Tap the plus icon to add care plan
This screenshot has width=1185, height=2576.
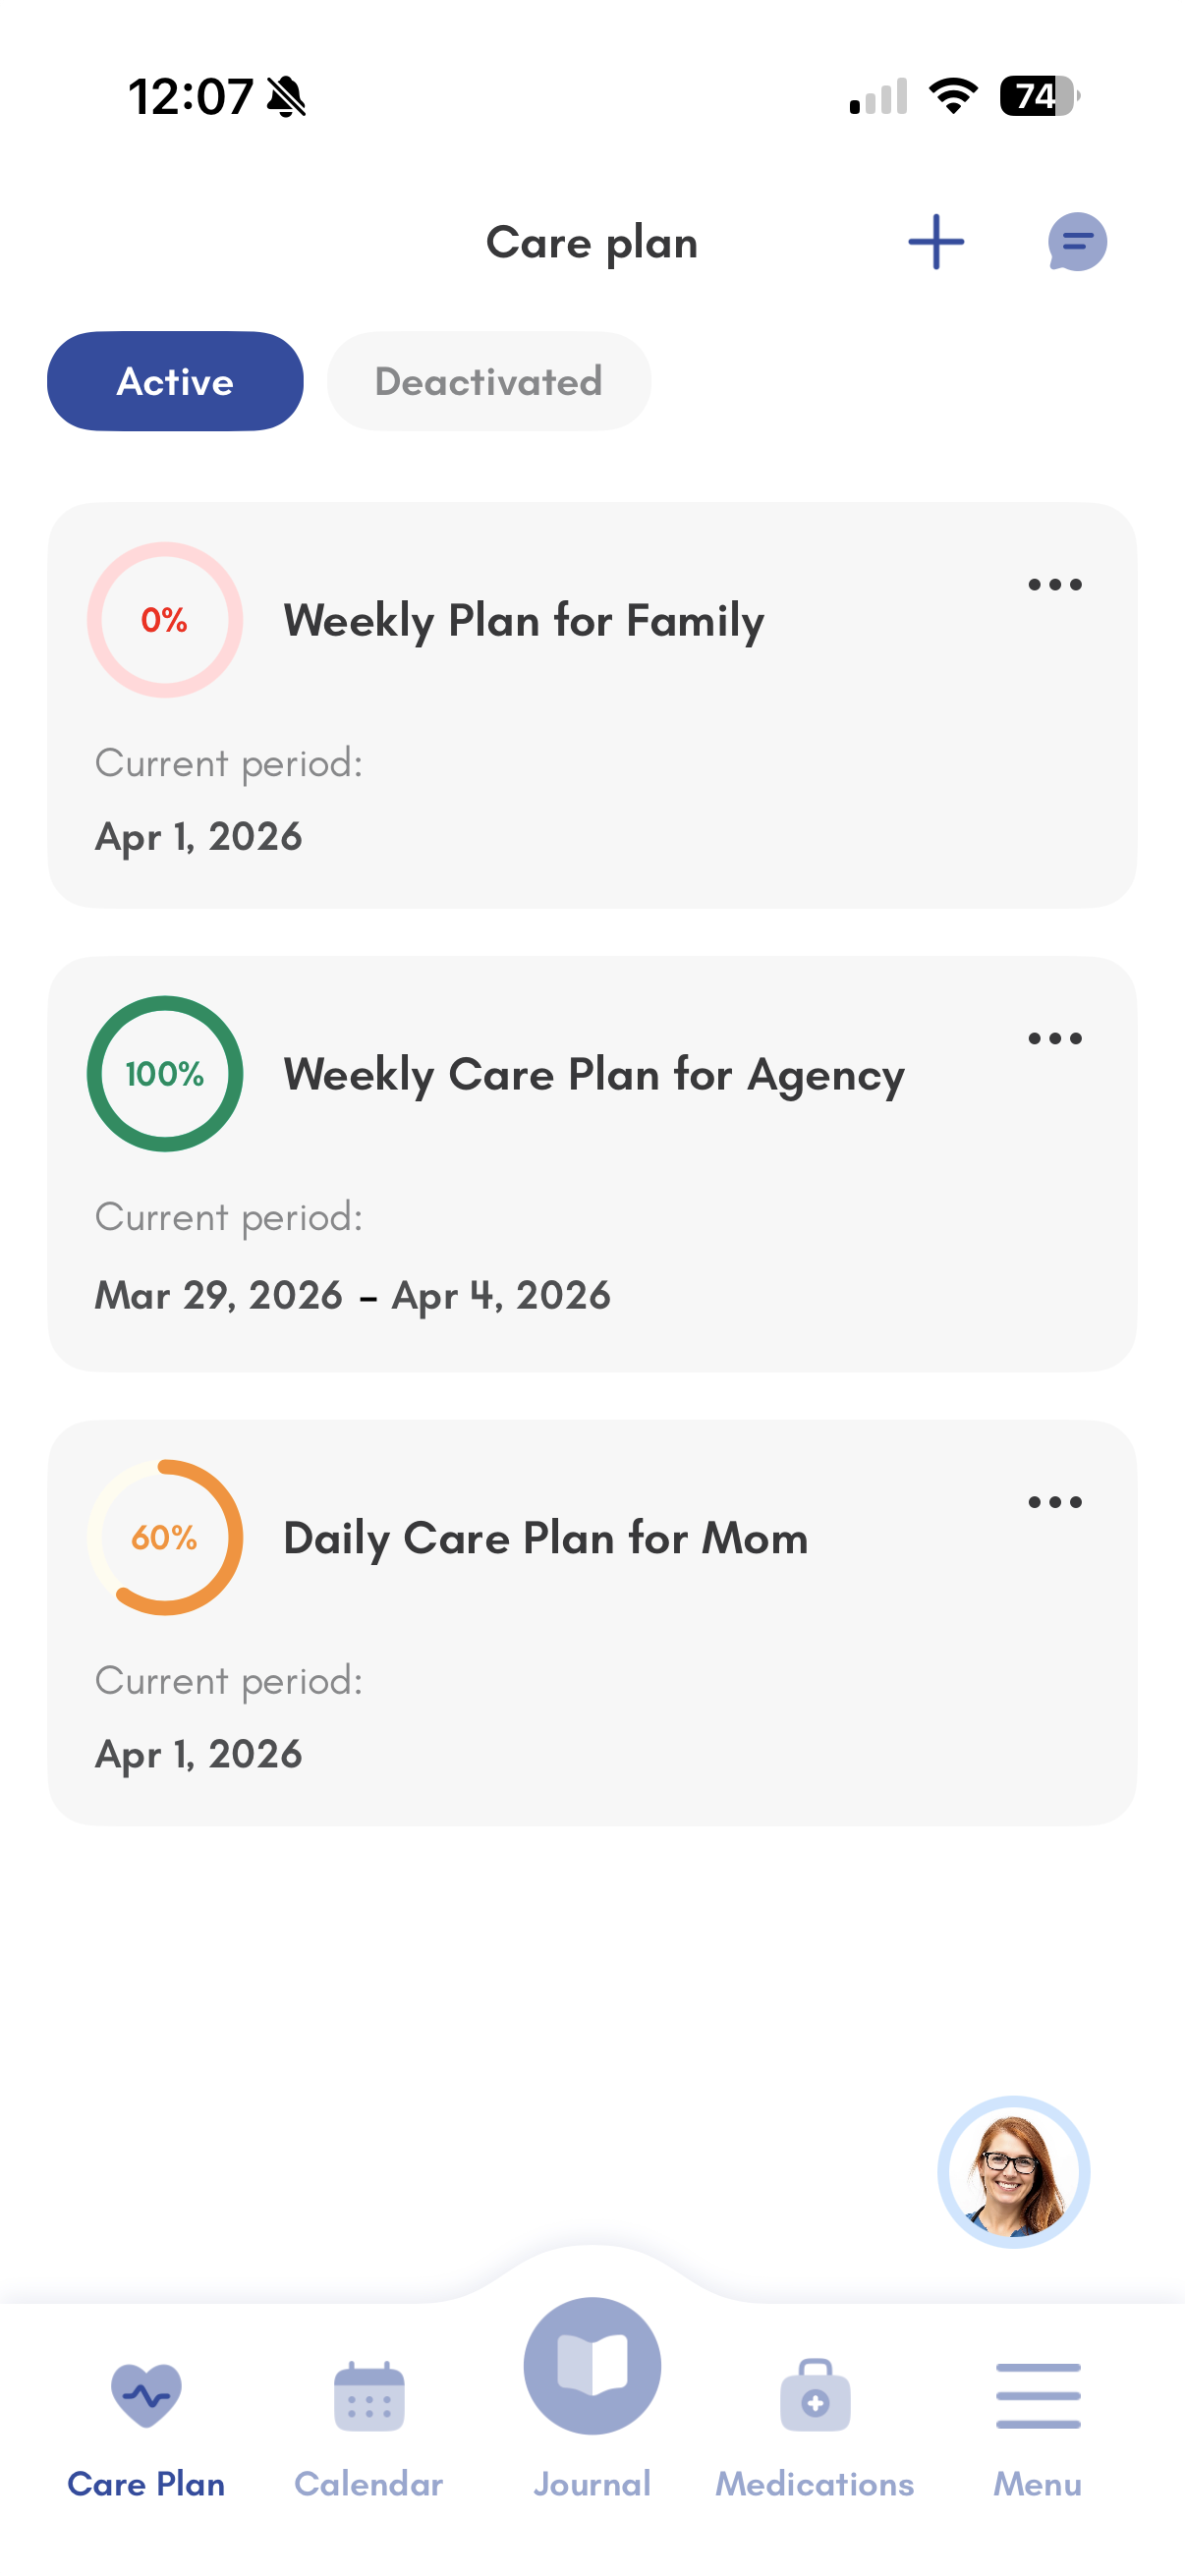point(936,242)
